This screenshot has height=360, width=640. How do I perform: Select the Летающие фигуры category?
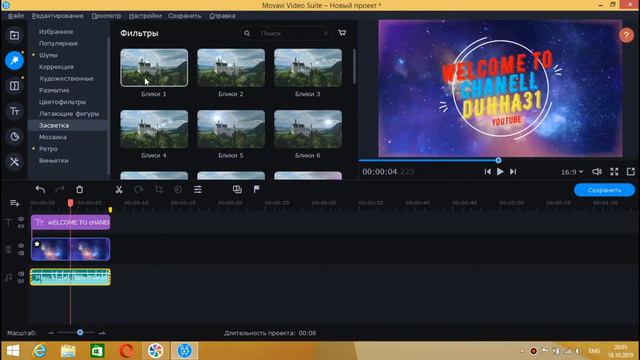point(69,114)
